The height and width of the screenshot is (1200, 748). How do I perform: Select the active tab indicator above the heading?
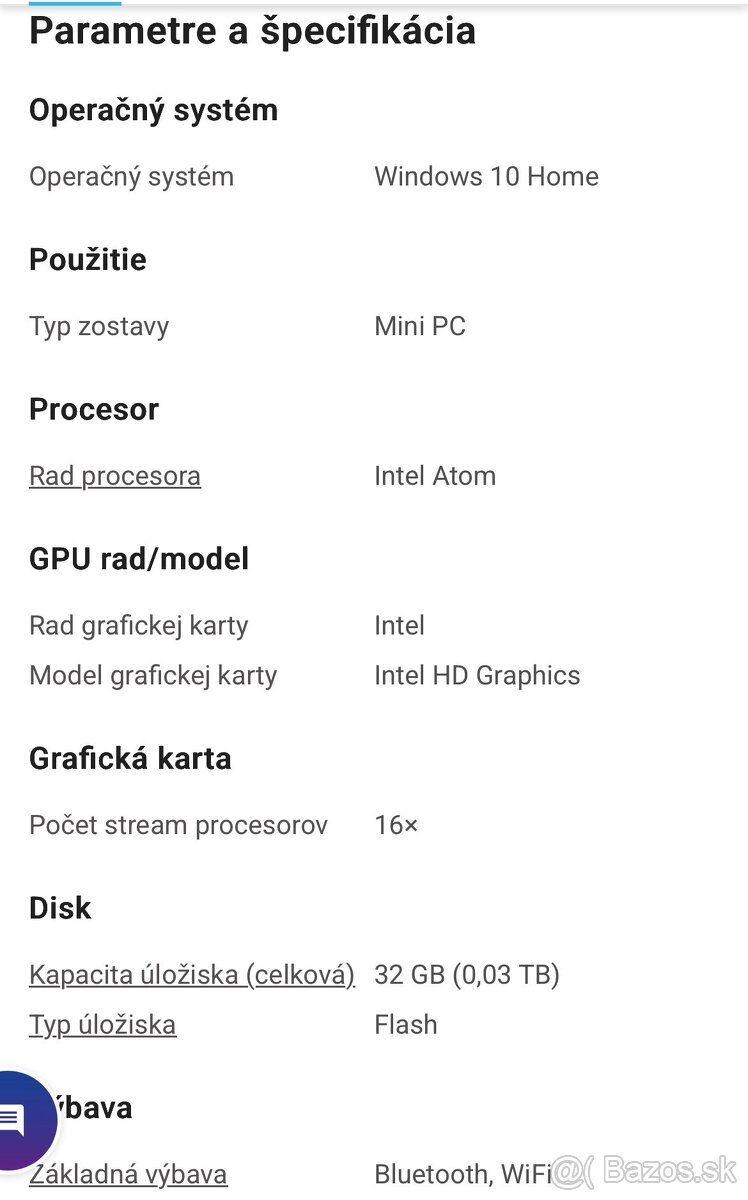pos(75,4)
